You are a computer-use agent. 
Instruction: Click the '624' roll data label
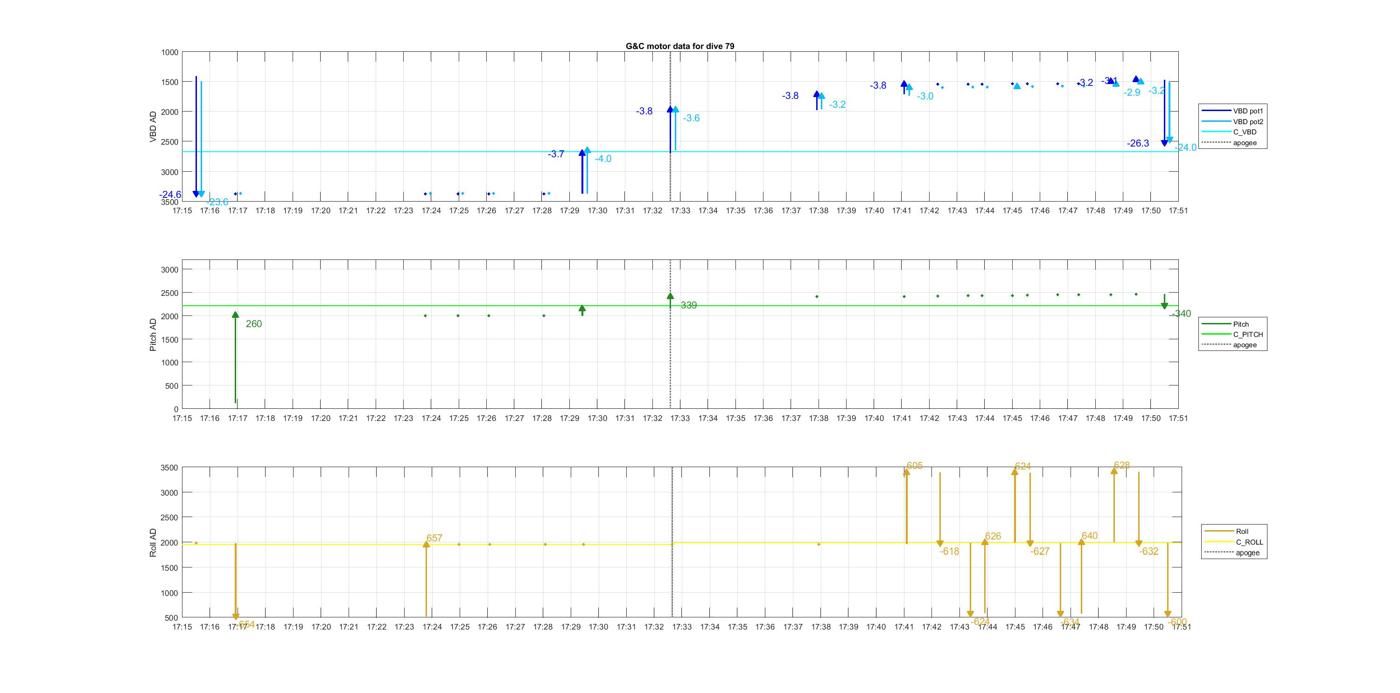1022,467
